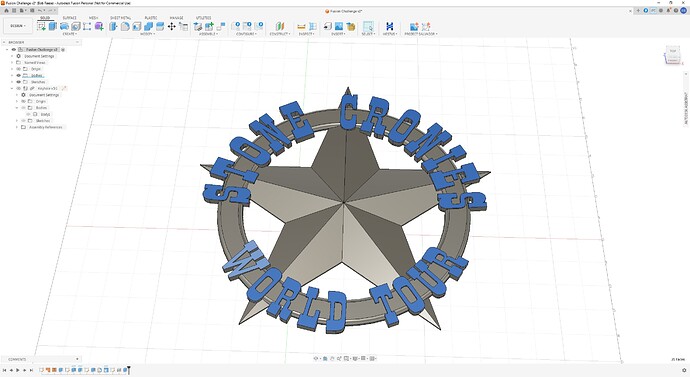Click the Fusion Challenge document tab

[x=344, y=11]
